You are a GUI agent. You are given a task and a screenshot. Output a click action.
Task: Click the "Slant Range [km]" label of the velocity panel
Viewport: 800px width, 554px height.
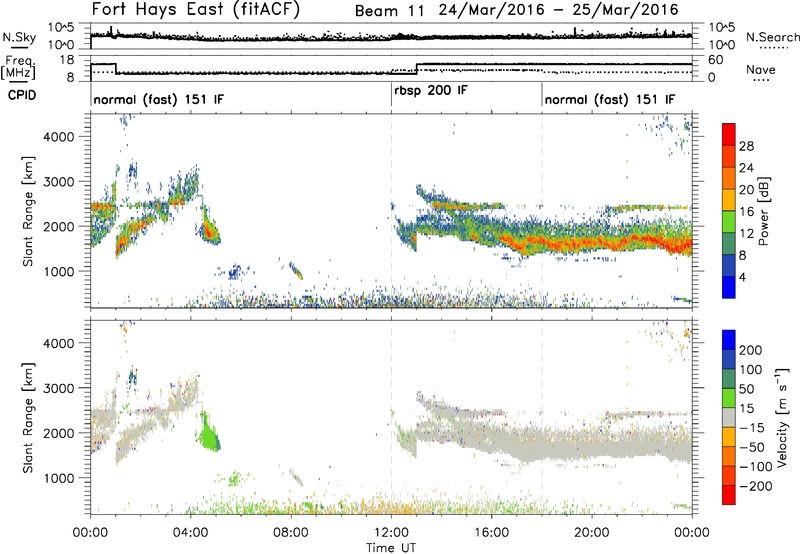click(x=28, y=417)
